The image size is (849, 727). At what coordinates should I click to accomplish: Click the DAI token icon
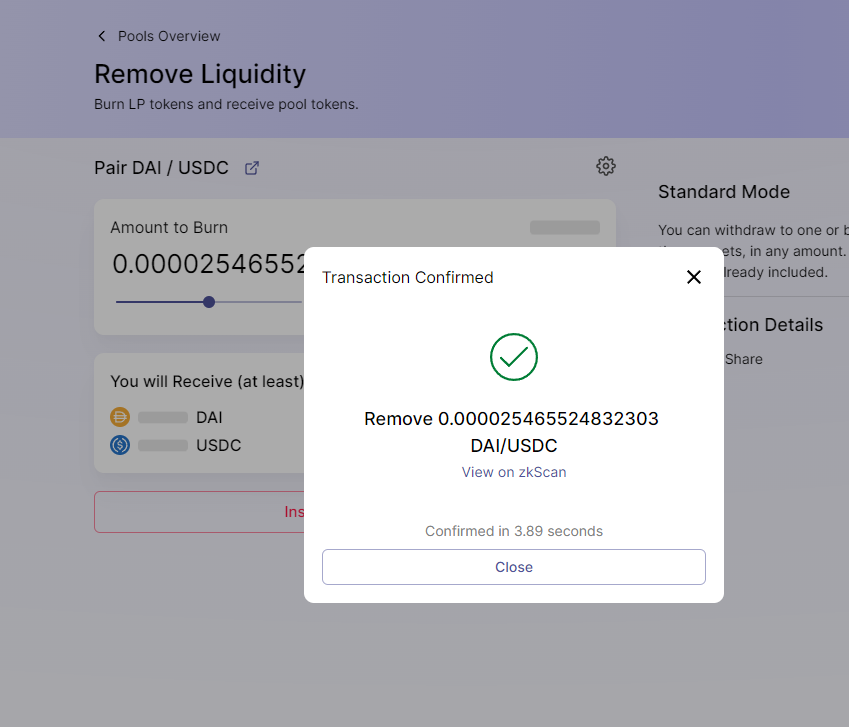click(x=120, y=417)
